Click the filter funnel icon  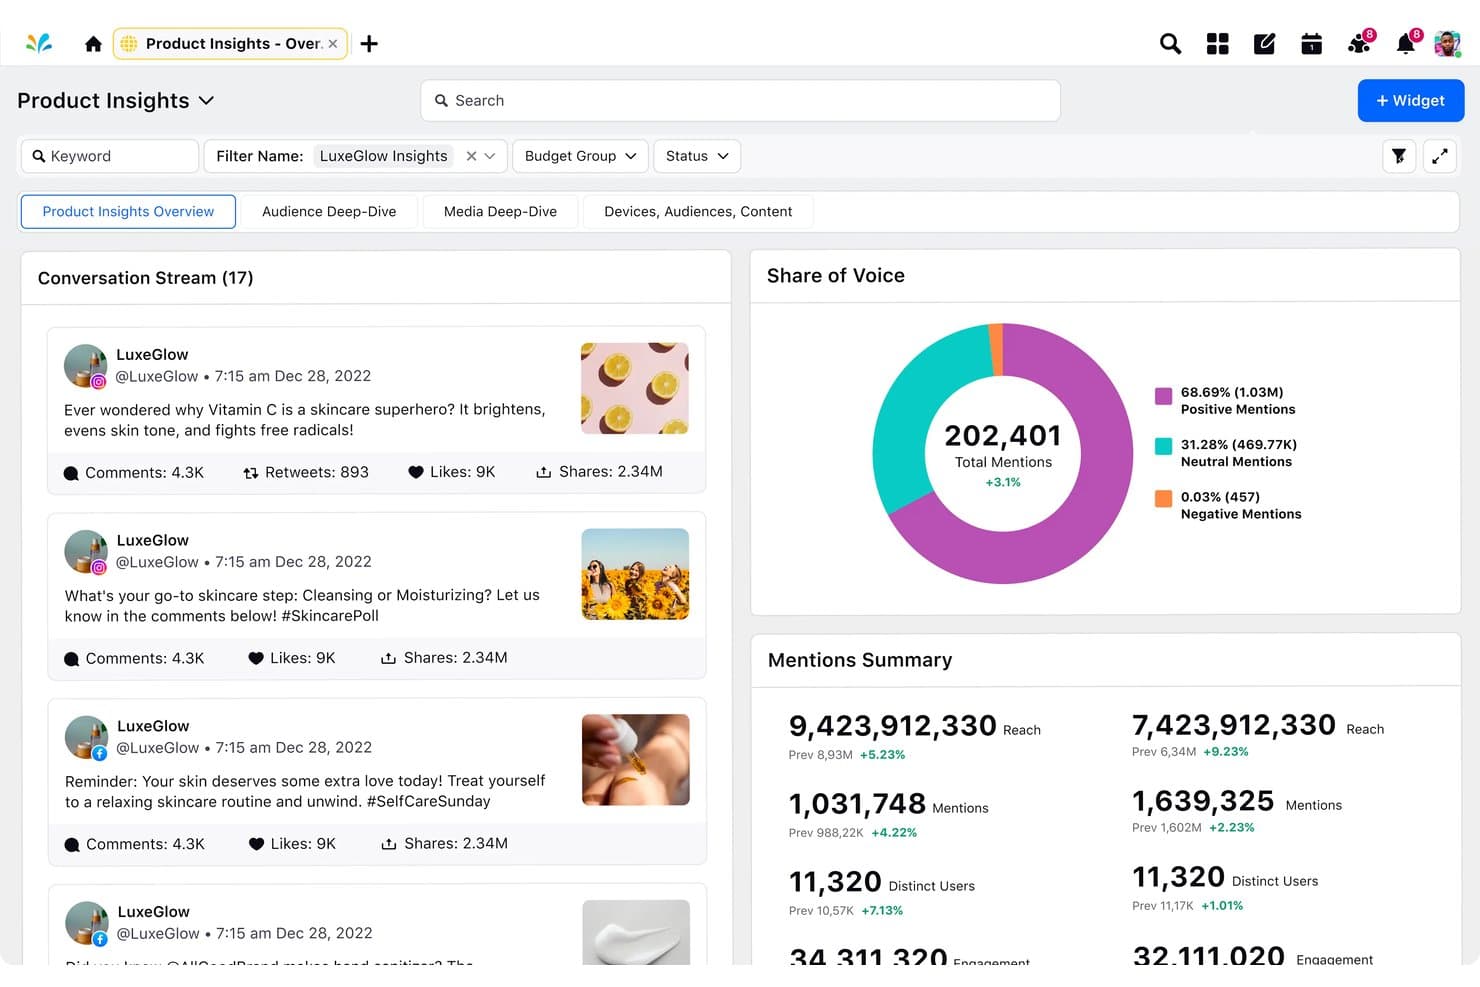tap(1399, 156)
